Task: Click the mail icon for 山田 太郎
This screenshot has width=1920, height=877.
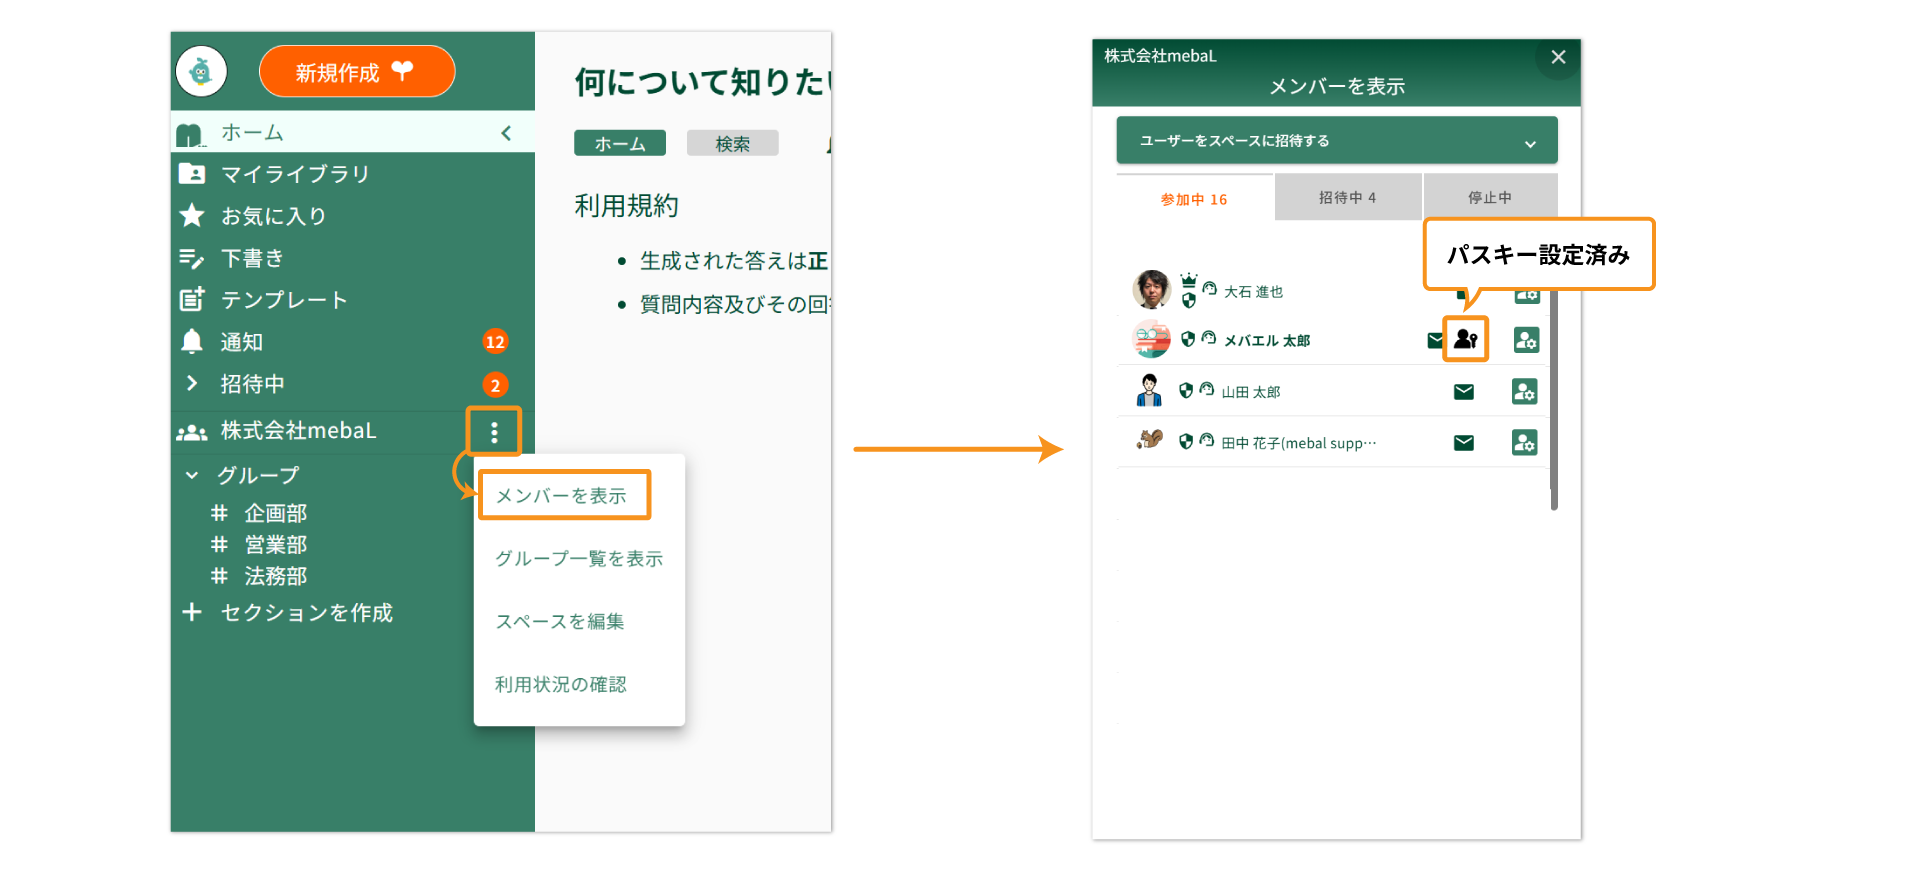Action: click(x=1463, y=392)
